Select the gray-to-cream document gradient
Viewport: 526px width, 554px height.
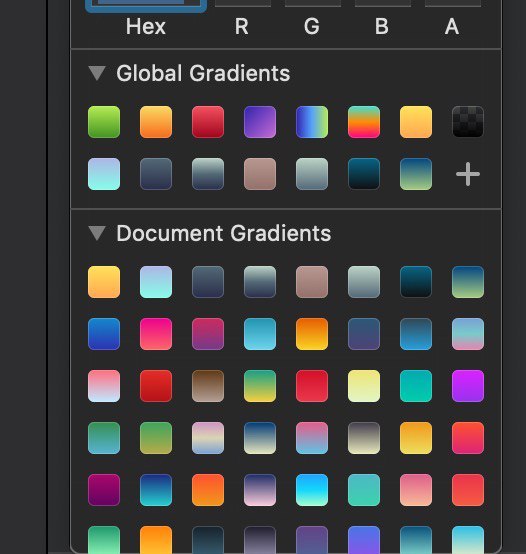pyautogui.click(x=364, y=438)
